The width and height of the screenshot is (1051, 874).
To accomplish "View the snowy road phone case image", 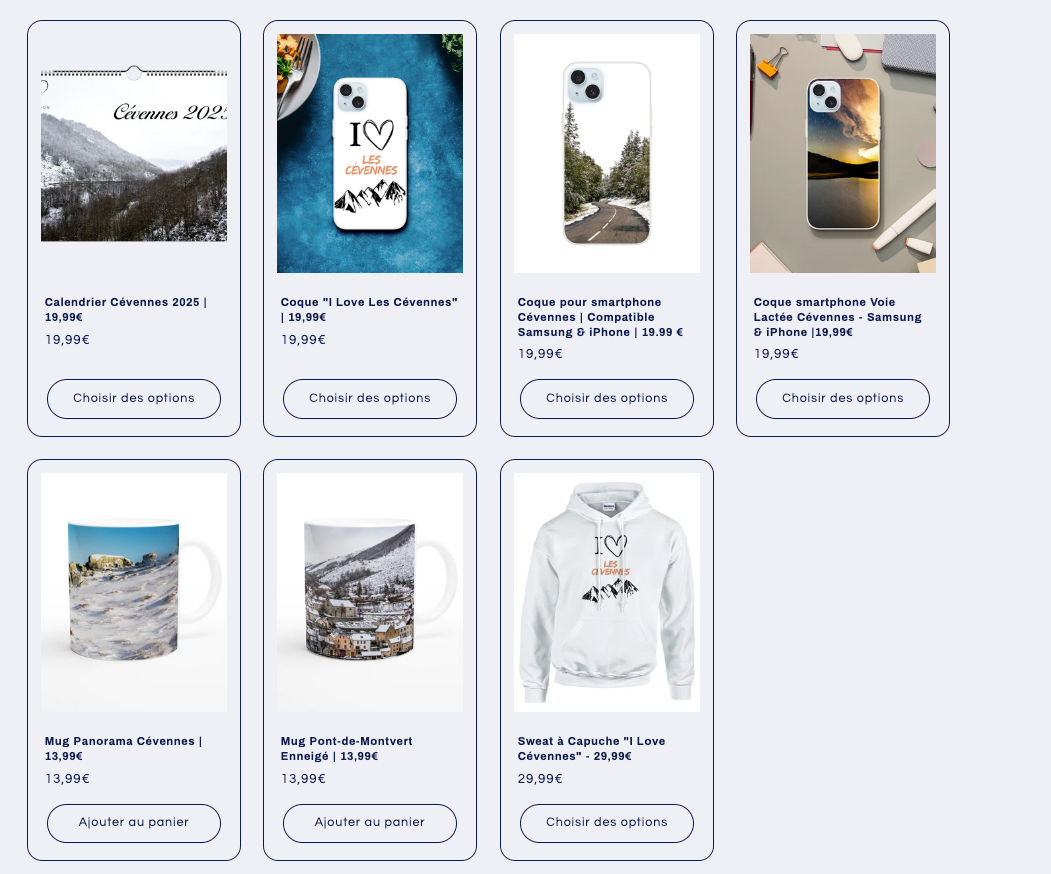I will pyautogui.click(x=607, y=153).
